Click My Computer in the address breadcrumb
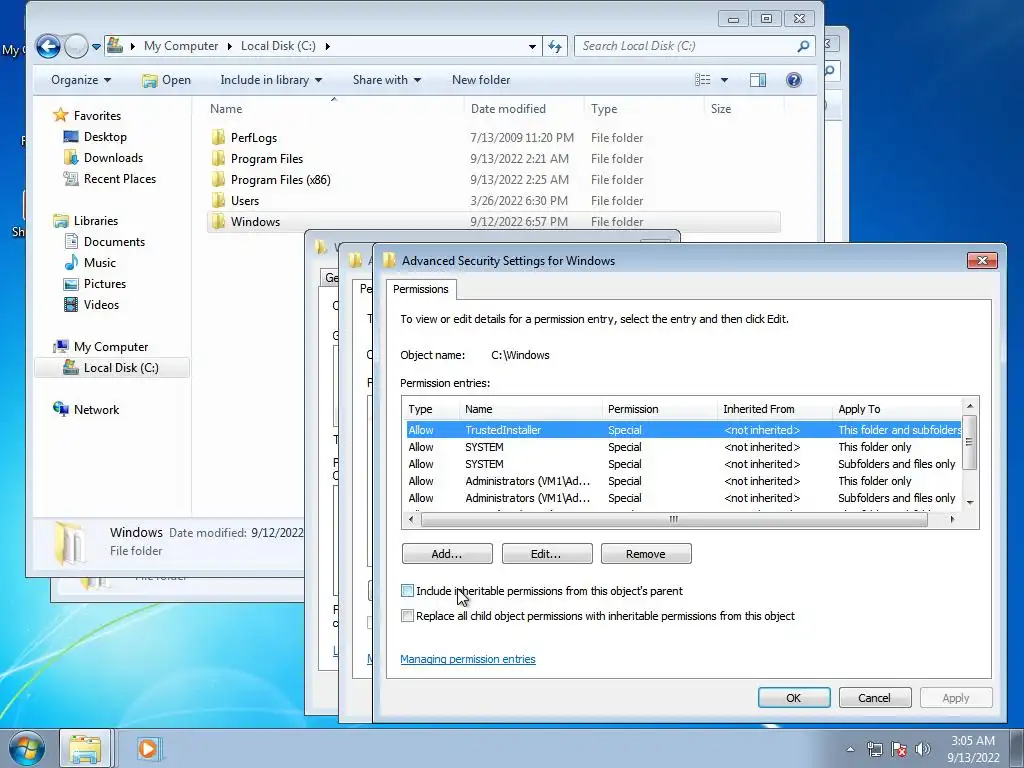This screenshot has height=768, width=1024. coord(181,46)
